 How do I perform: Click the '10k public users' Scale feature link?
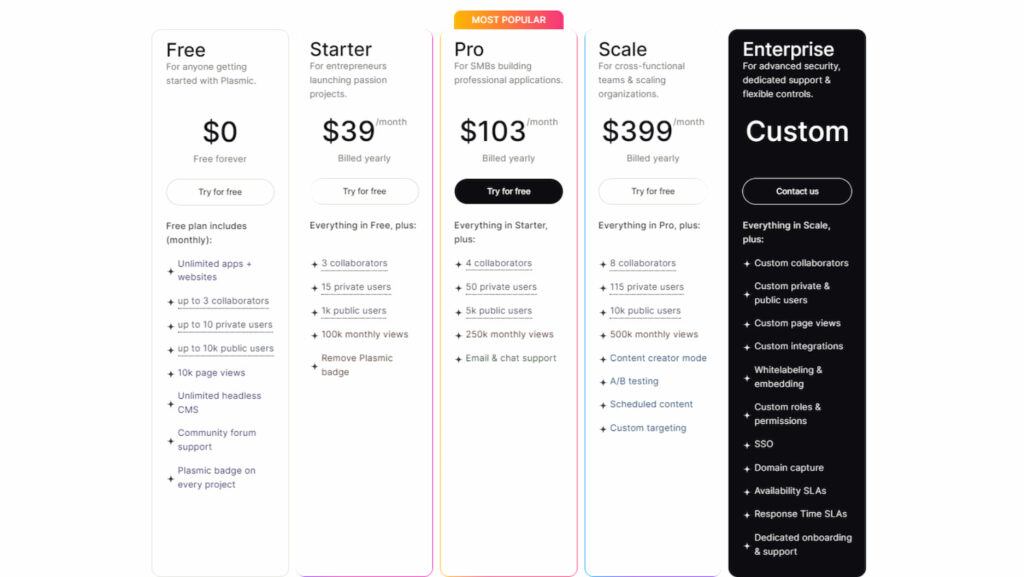coord(646,311)
